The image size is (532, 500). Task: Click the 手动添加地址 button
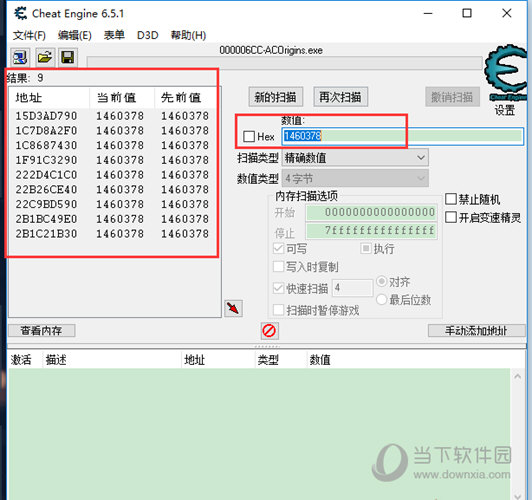(x=476, y=330)
